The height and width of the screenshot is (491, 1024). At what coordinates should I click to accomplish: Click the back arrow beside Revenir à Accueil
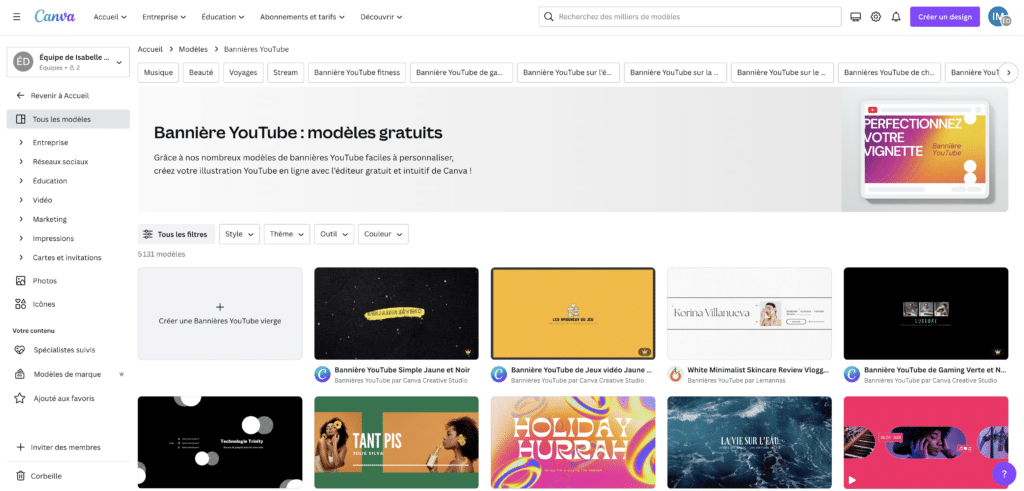pos(20,95)
